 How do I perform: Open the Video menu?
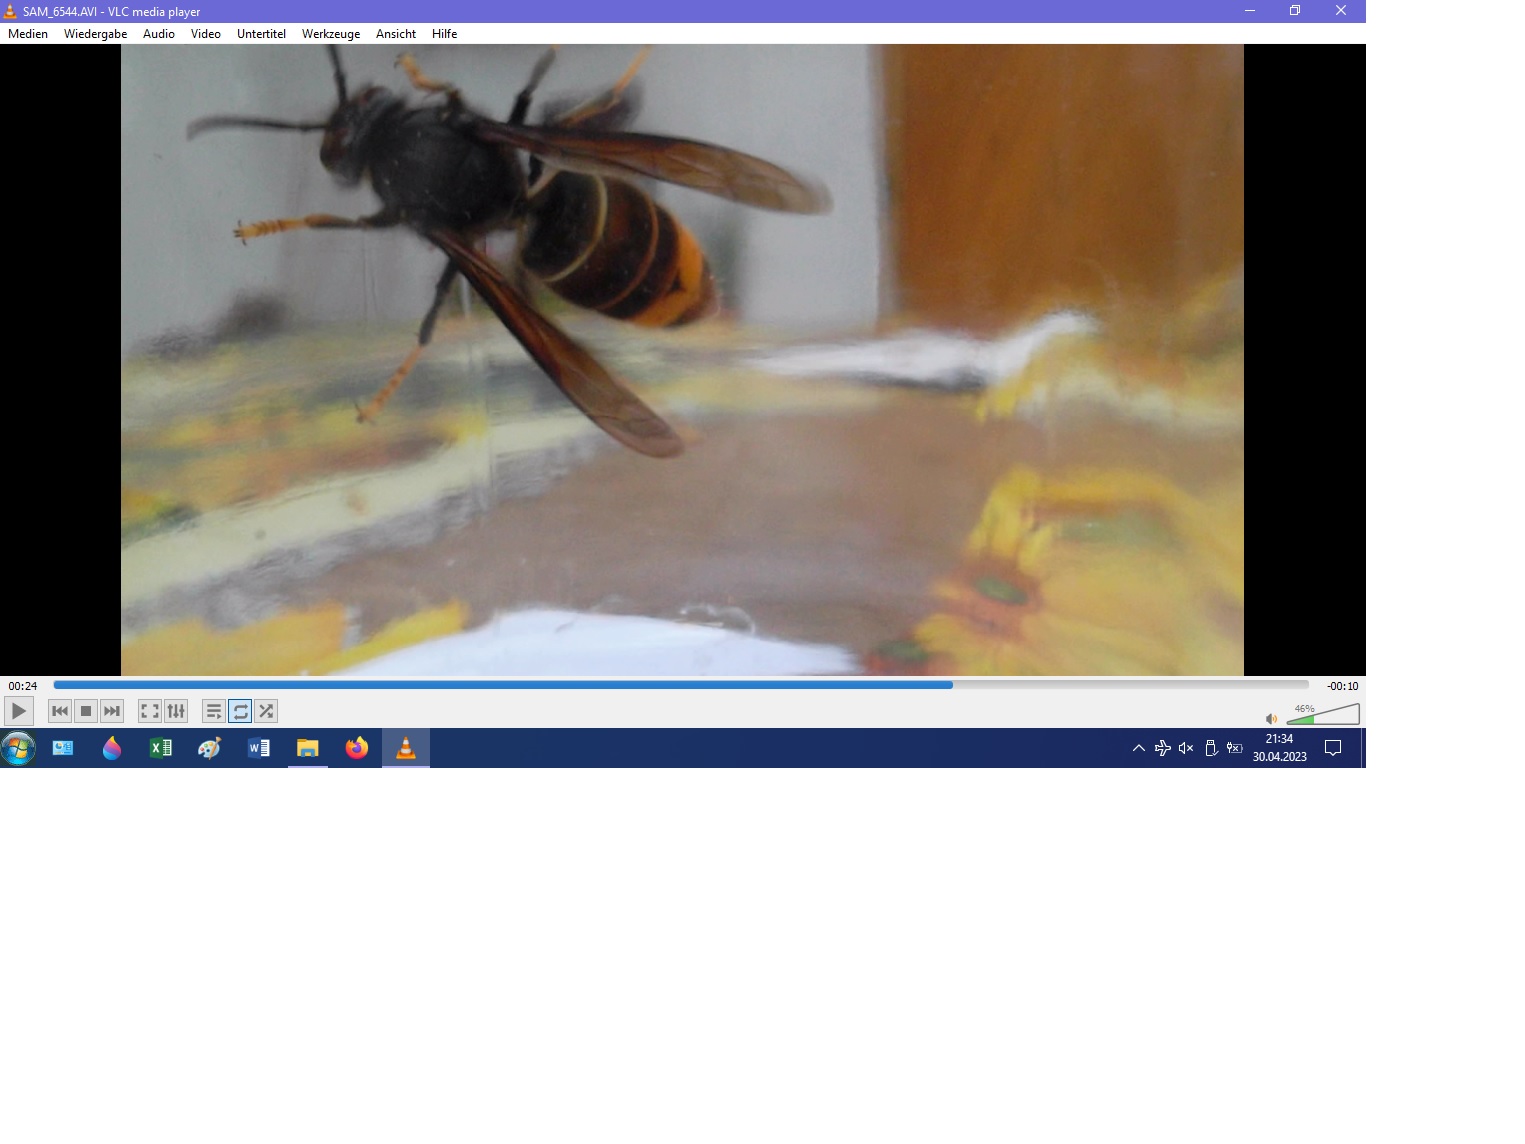click(x=206, y=34)
